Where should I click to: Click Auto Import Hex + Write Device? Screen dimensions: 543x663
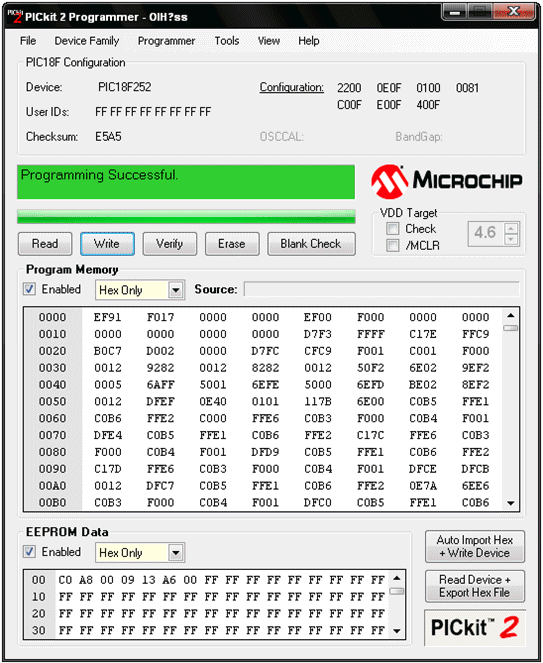pyautogui.click(x=474, y=547)
